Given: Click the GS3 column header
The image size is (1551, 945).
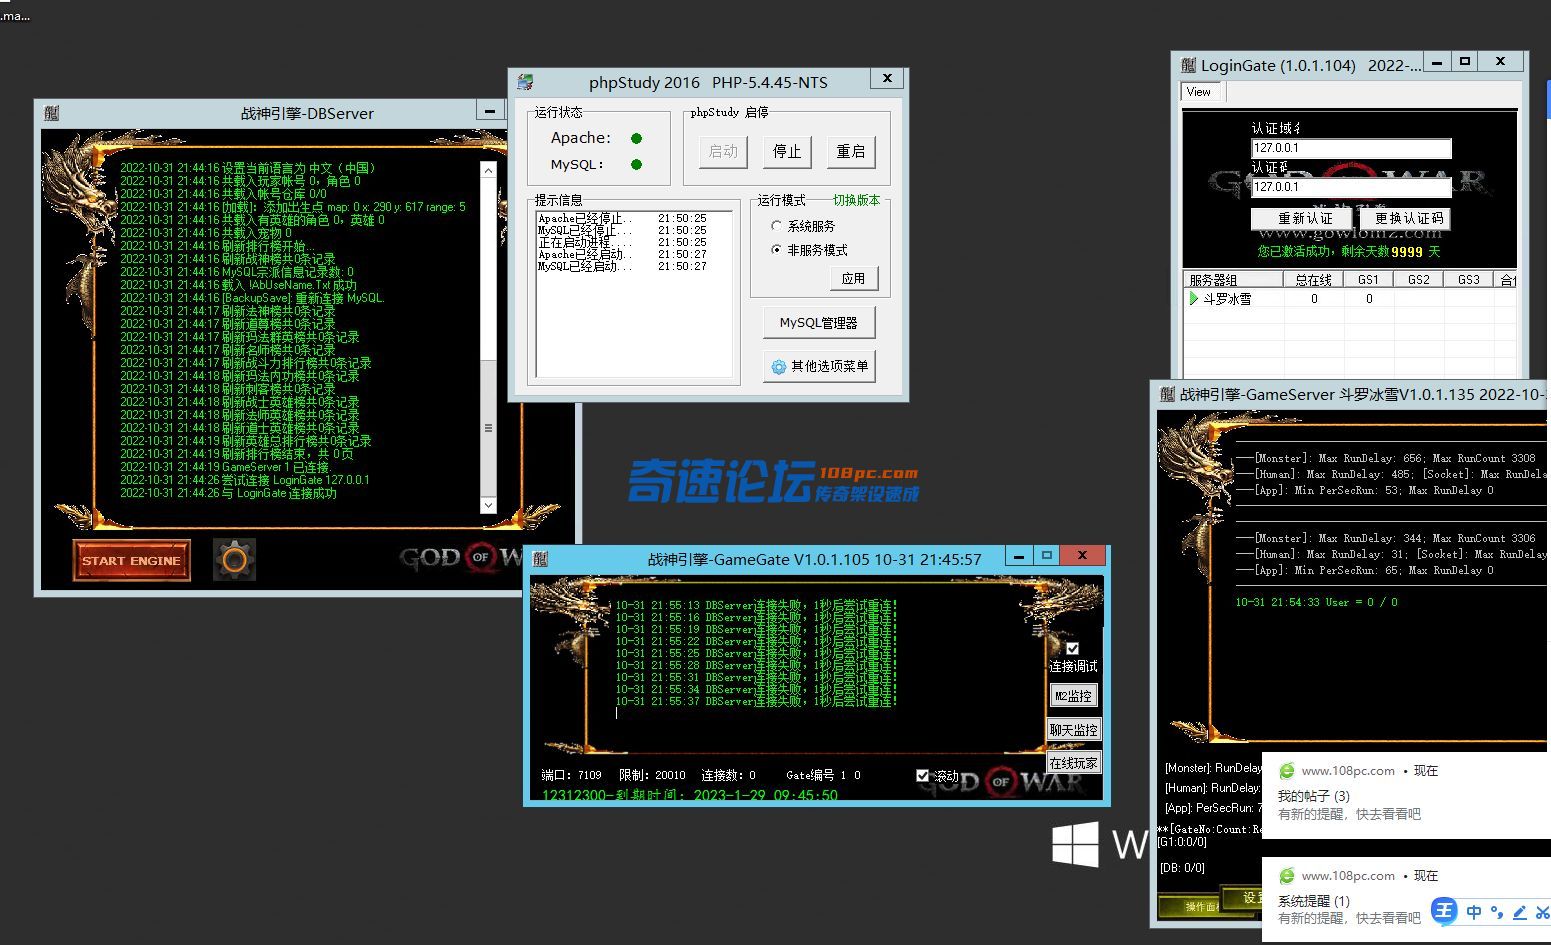Looking at the screenshot, I should [1468, 280].
